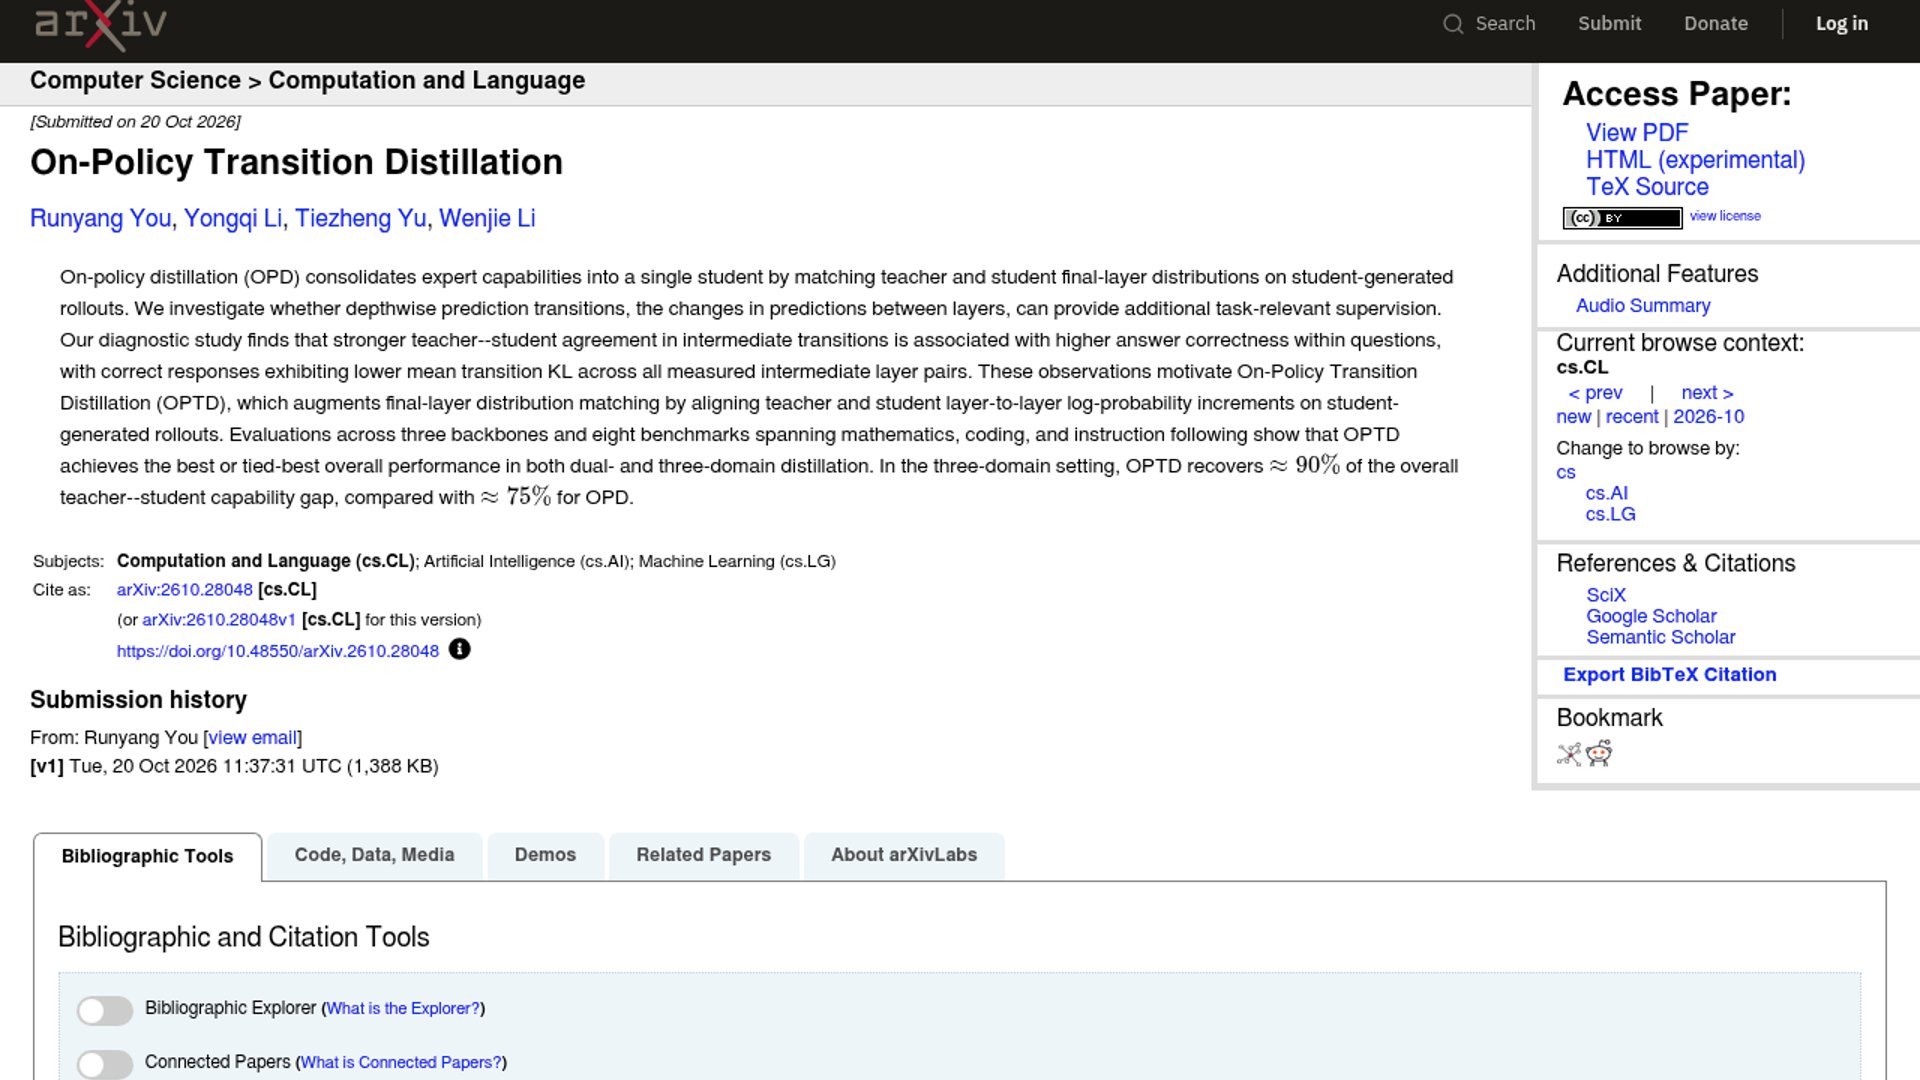
Task: Browse by cs.LG category
Action: pos(1610,514)
